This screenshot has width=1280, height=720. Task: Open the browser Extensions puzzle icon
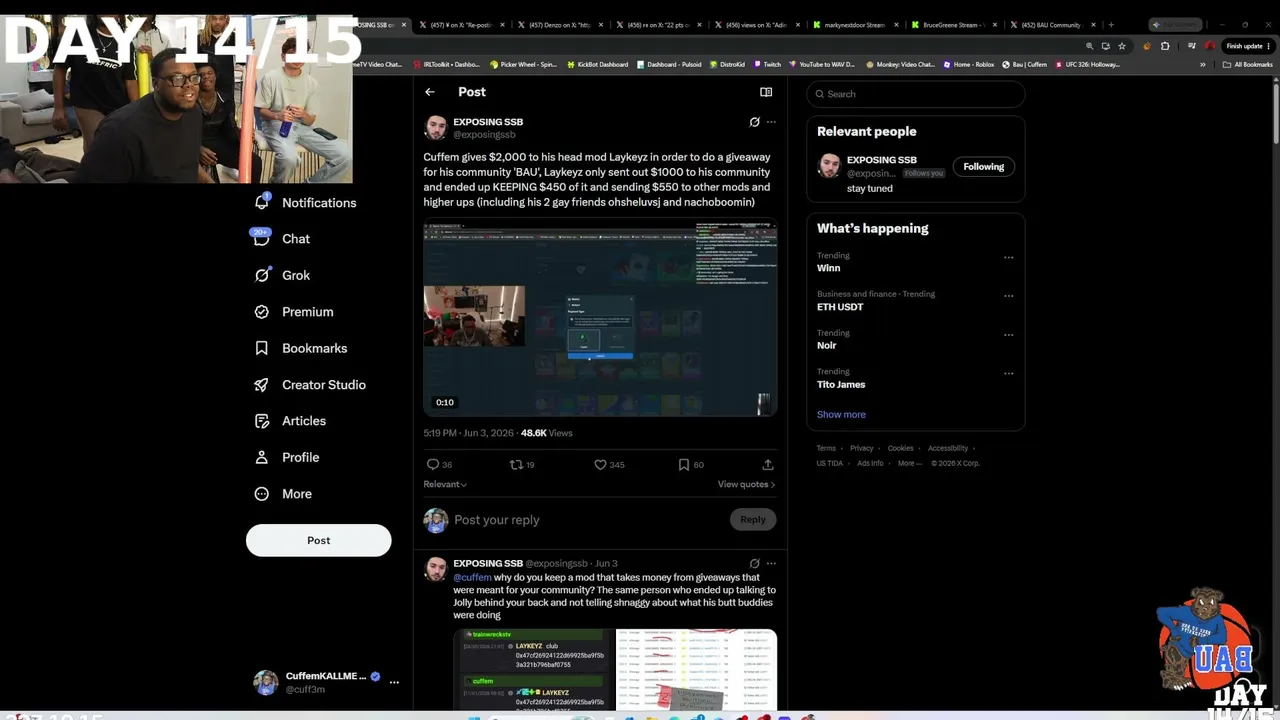coord(1165,46)
